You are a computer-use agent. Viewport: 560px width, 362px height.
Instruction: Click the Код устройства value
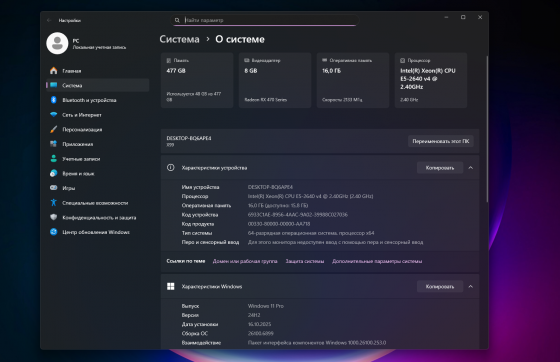pyautogui.click(x=298, y=215)
